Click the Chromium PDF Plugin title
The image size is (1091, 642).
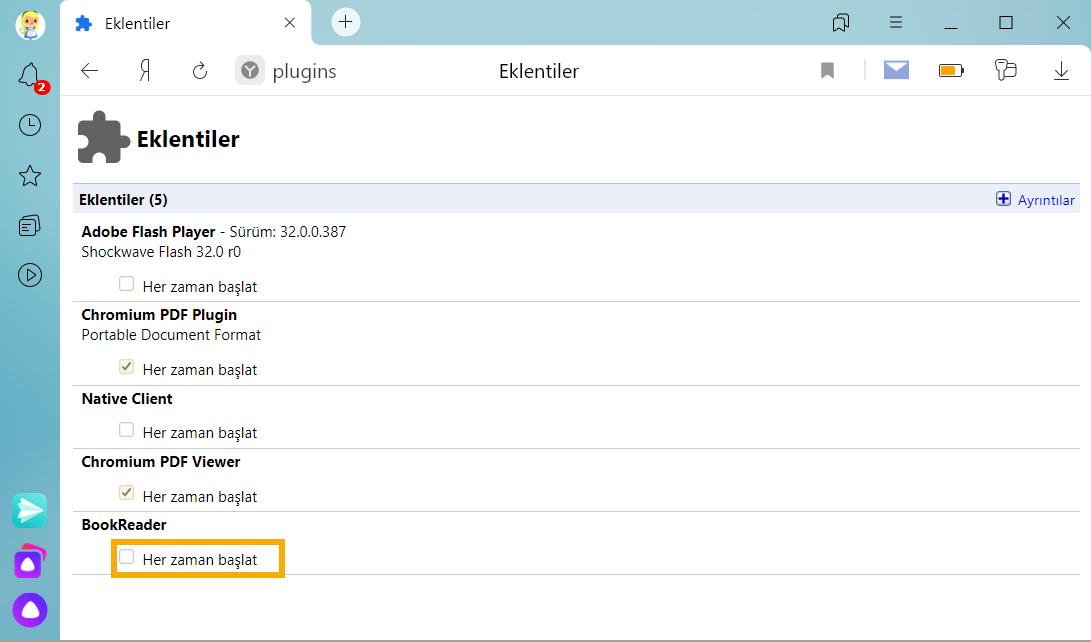click(159, 315)
